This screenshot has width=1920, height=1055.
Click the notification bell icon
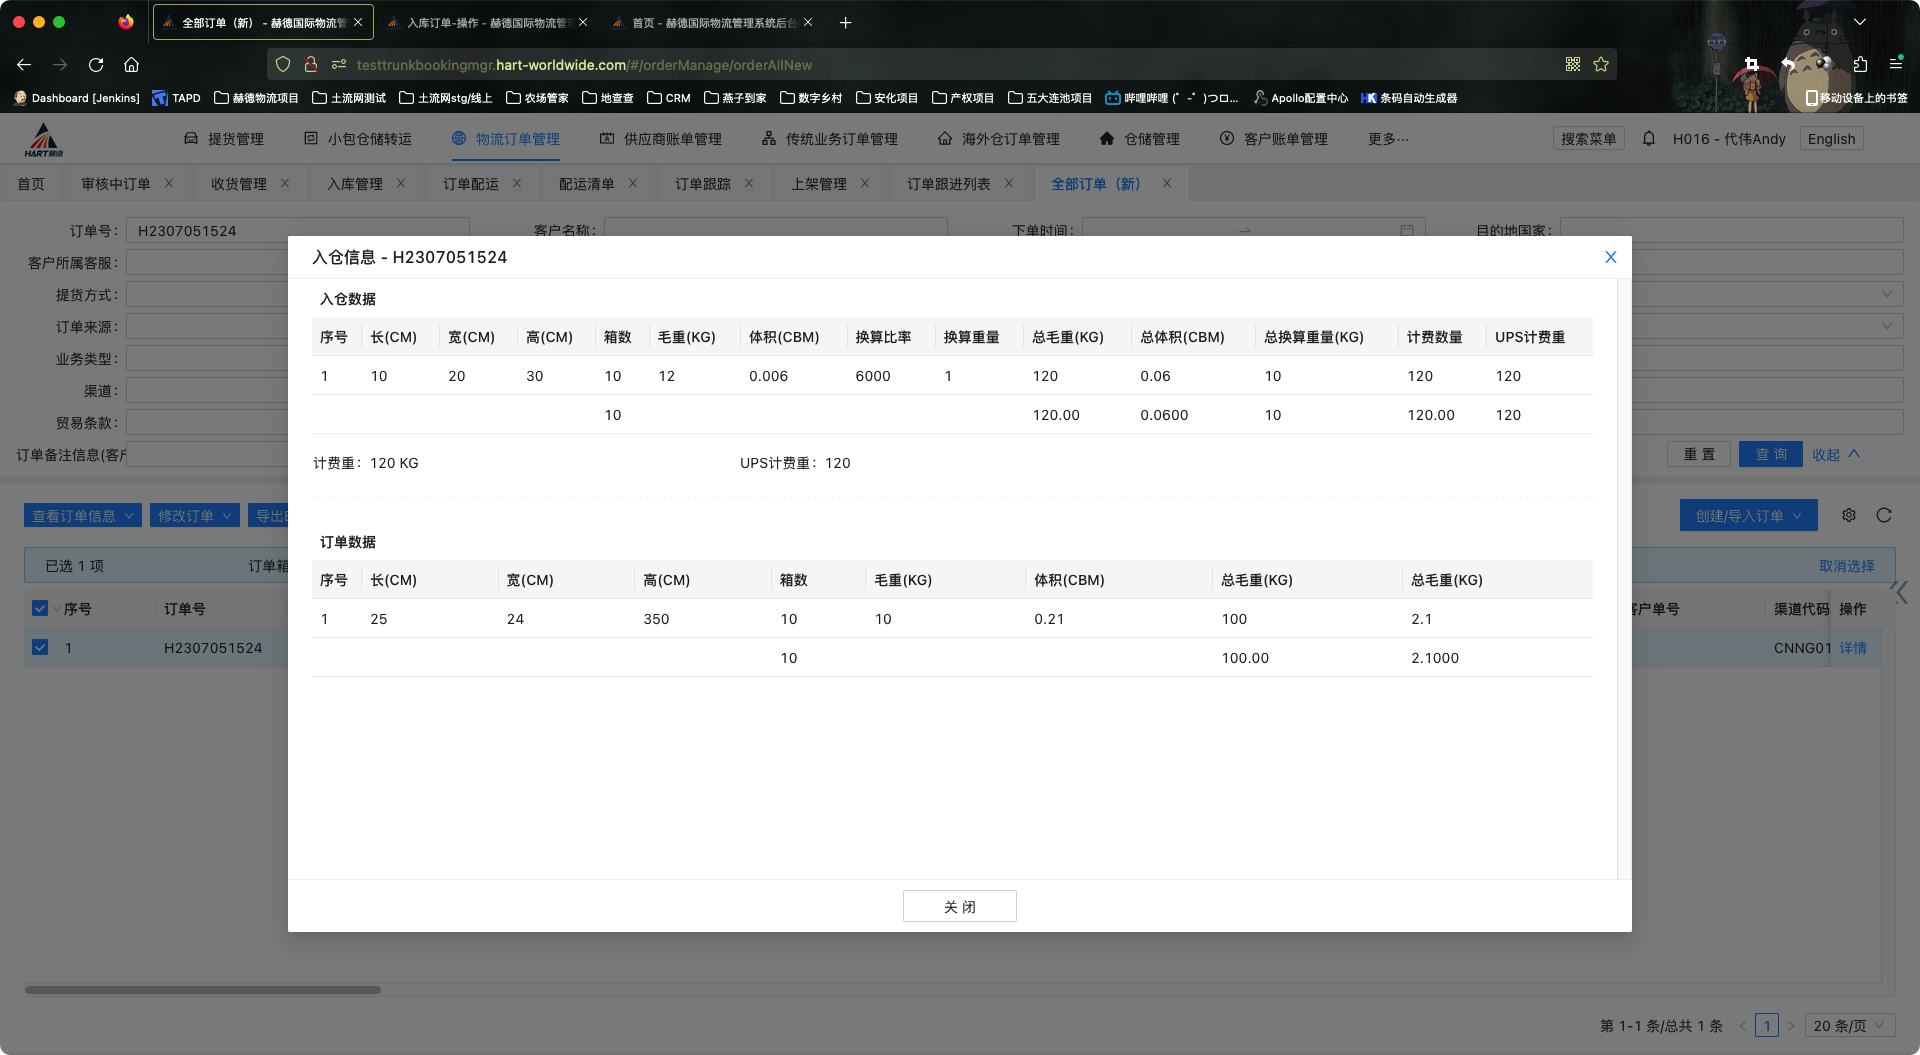click(1649, 139)
